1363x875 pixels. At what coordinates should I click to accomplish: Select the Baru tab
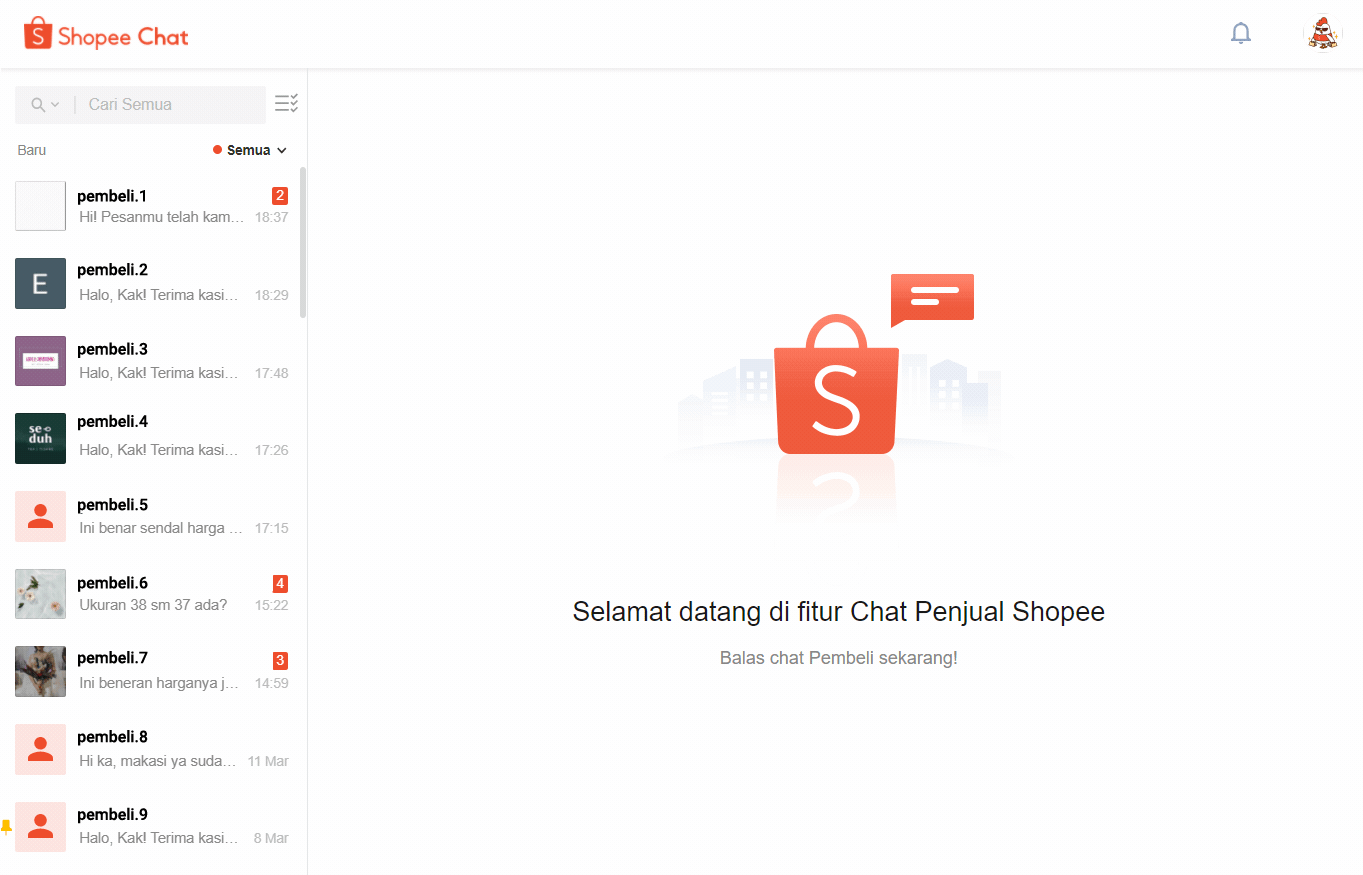click(31, 149)
